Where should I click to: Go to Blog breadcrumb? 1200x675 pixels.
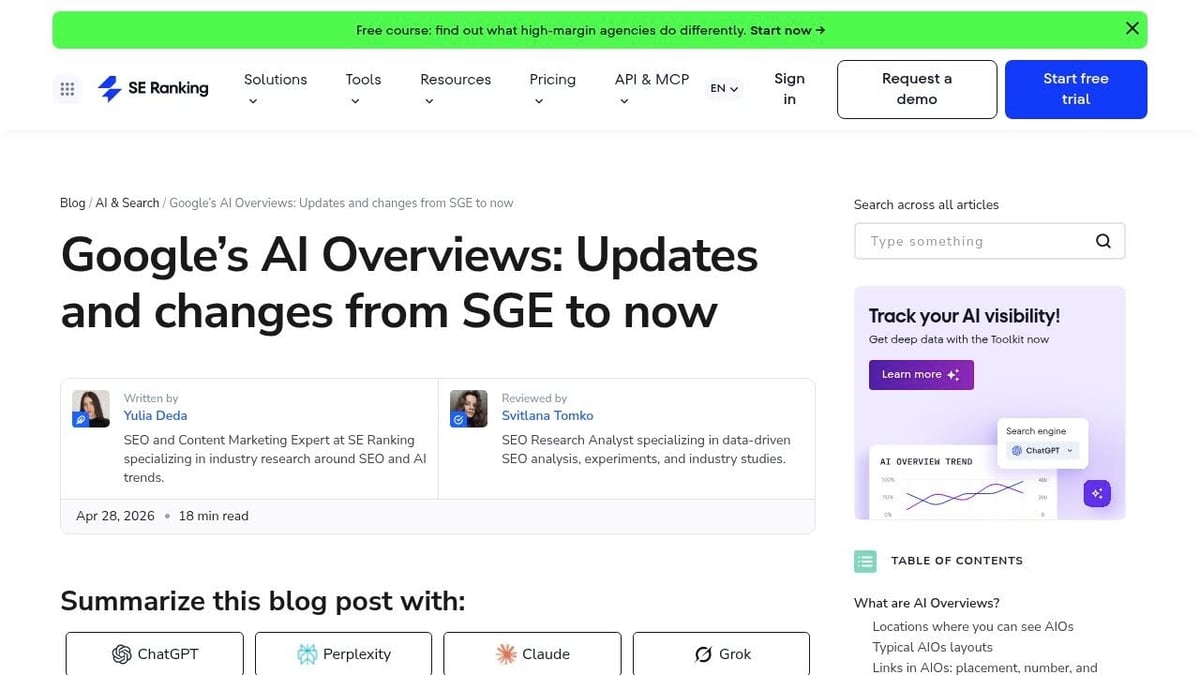(x=72, y=203)
